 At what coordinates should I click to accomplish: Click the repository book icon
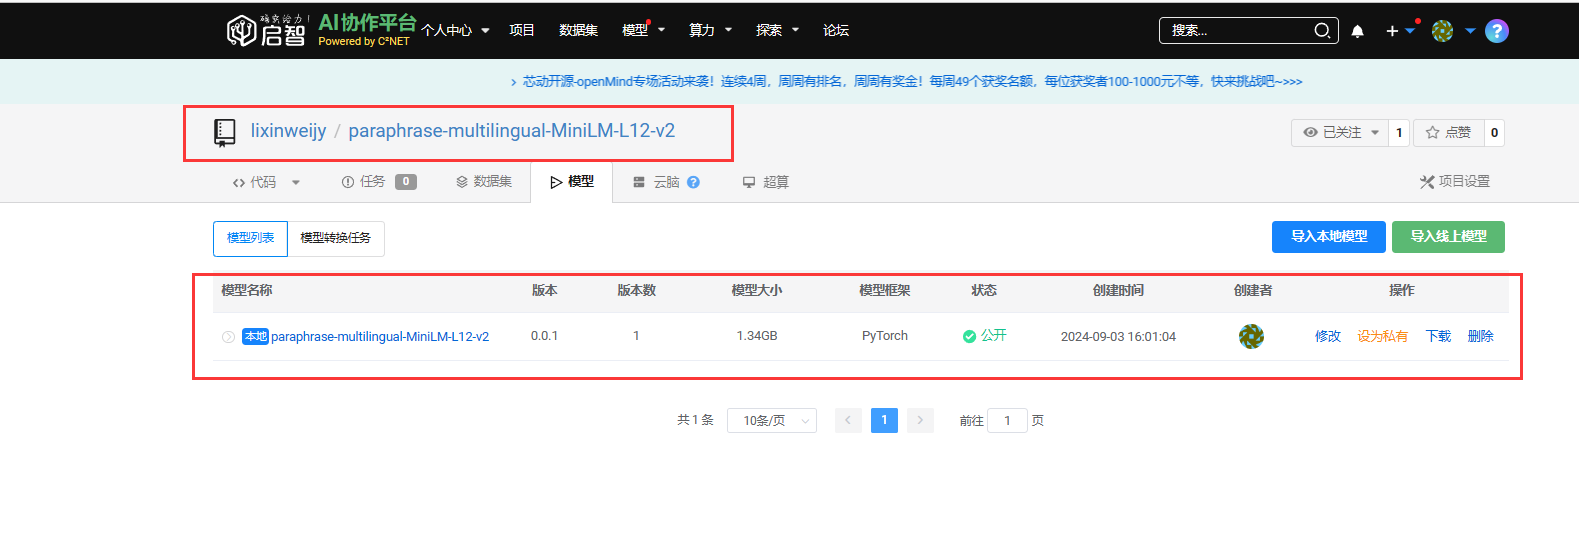(x=225, y=132)
